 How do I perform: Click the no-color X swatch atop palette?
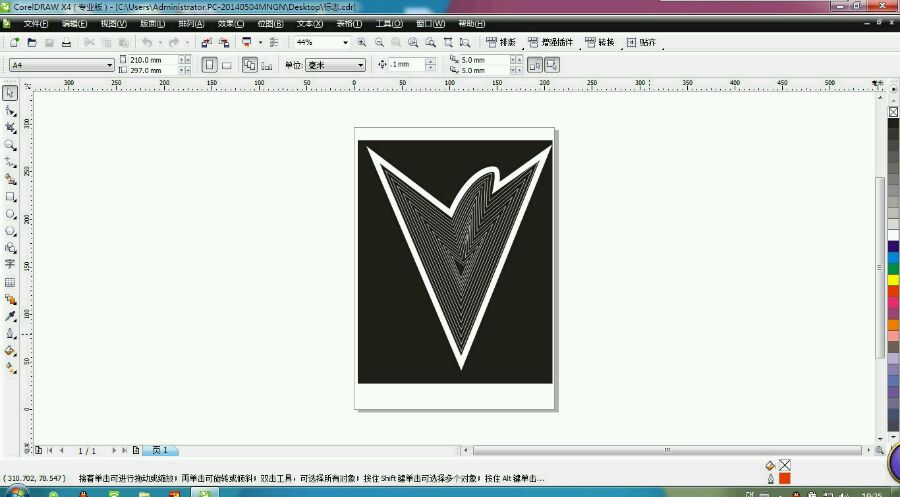coord(893,112)
